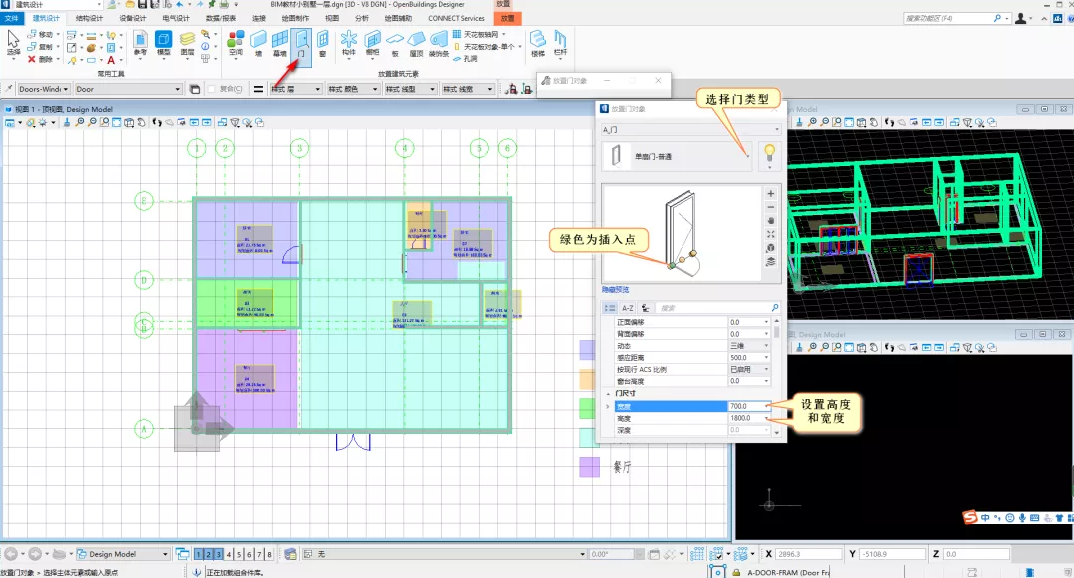The height and width of the screenshot is (578, 1074).
Task: Switch to the 结构设计 ribbon tab
Action: [x=89, y=18]
